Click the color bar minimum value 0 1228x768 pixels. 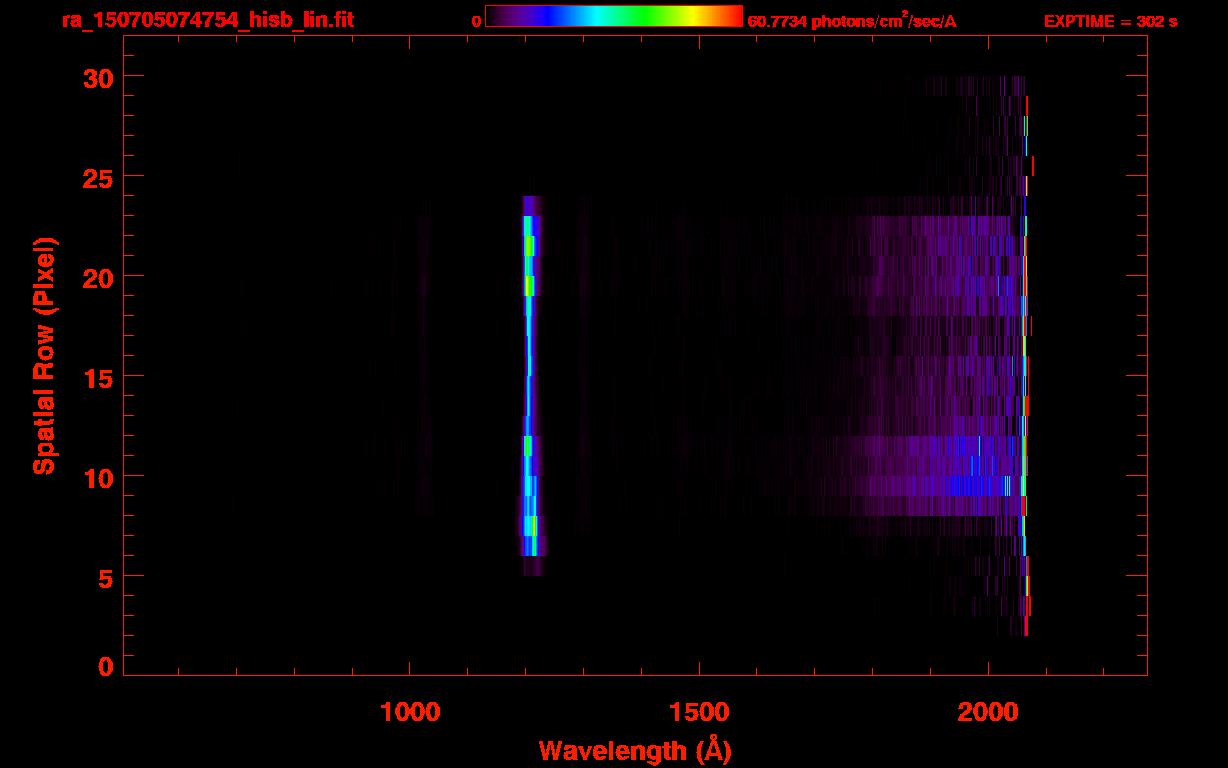pyautogui.click(x=477, y=21)
